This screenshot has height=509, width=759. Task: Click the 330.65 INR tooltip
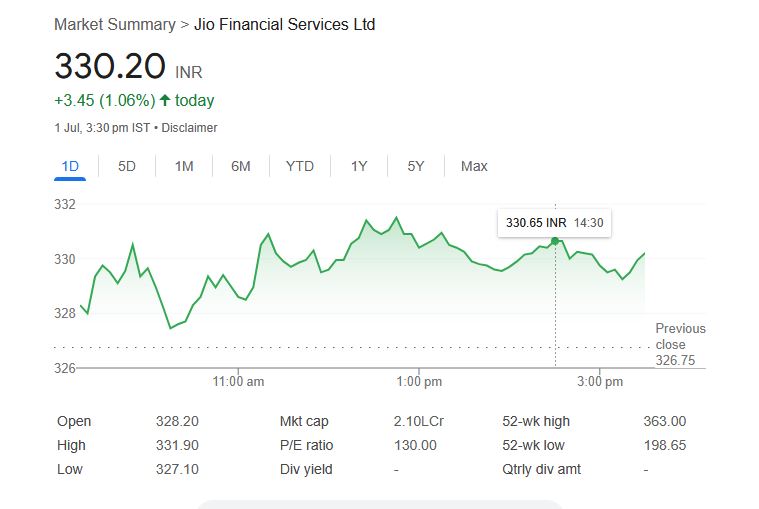click(554, 223)
